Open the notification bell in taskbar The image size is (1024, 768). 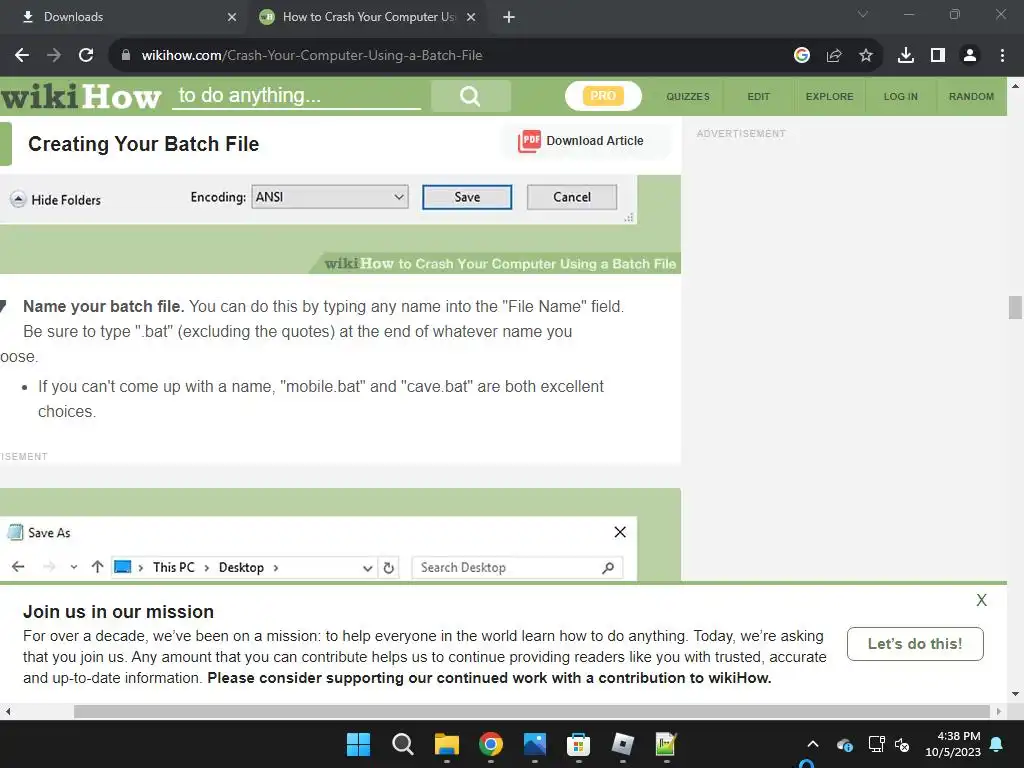997,744
